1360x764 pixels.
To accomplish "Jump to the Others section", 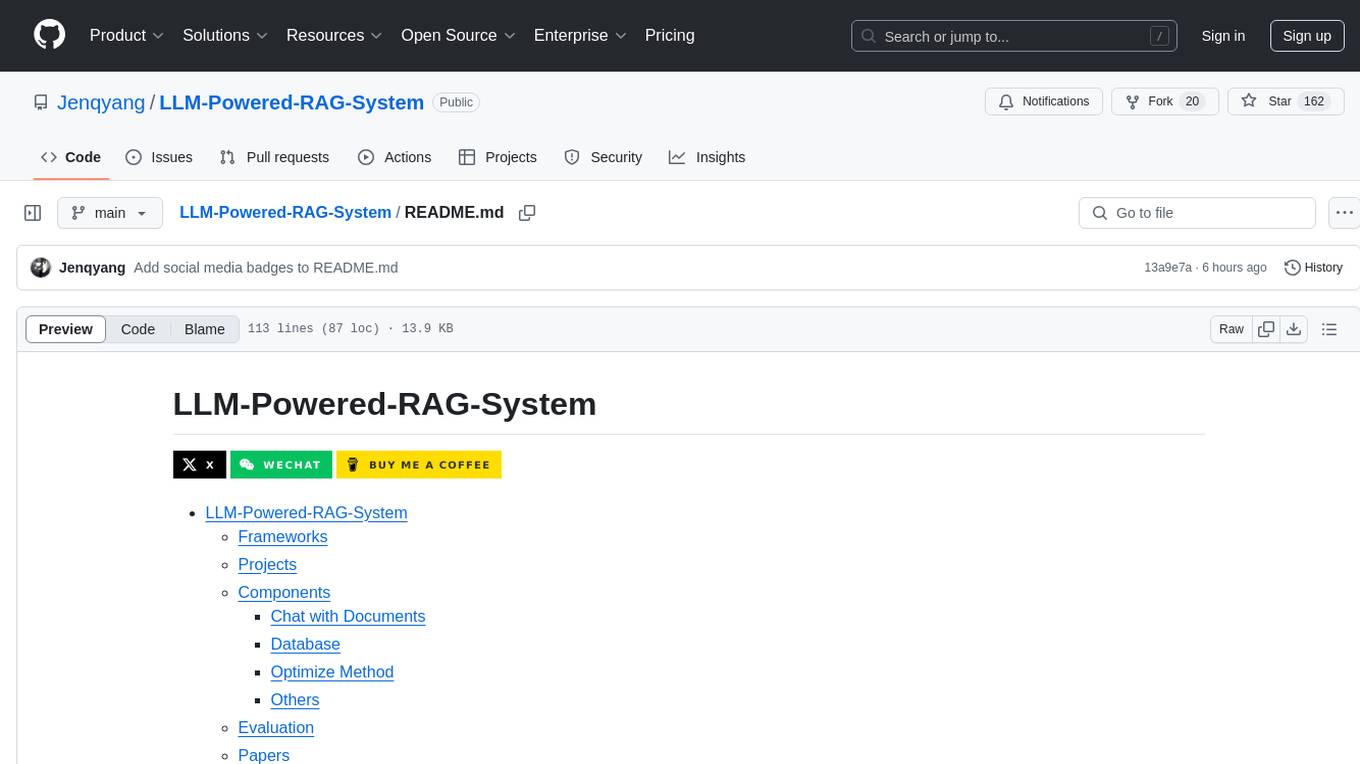I will pos(295,701).
